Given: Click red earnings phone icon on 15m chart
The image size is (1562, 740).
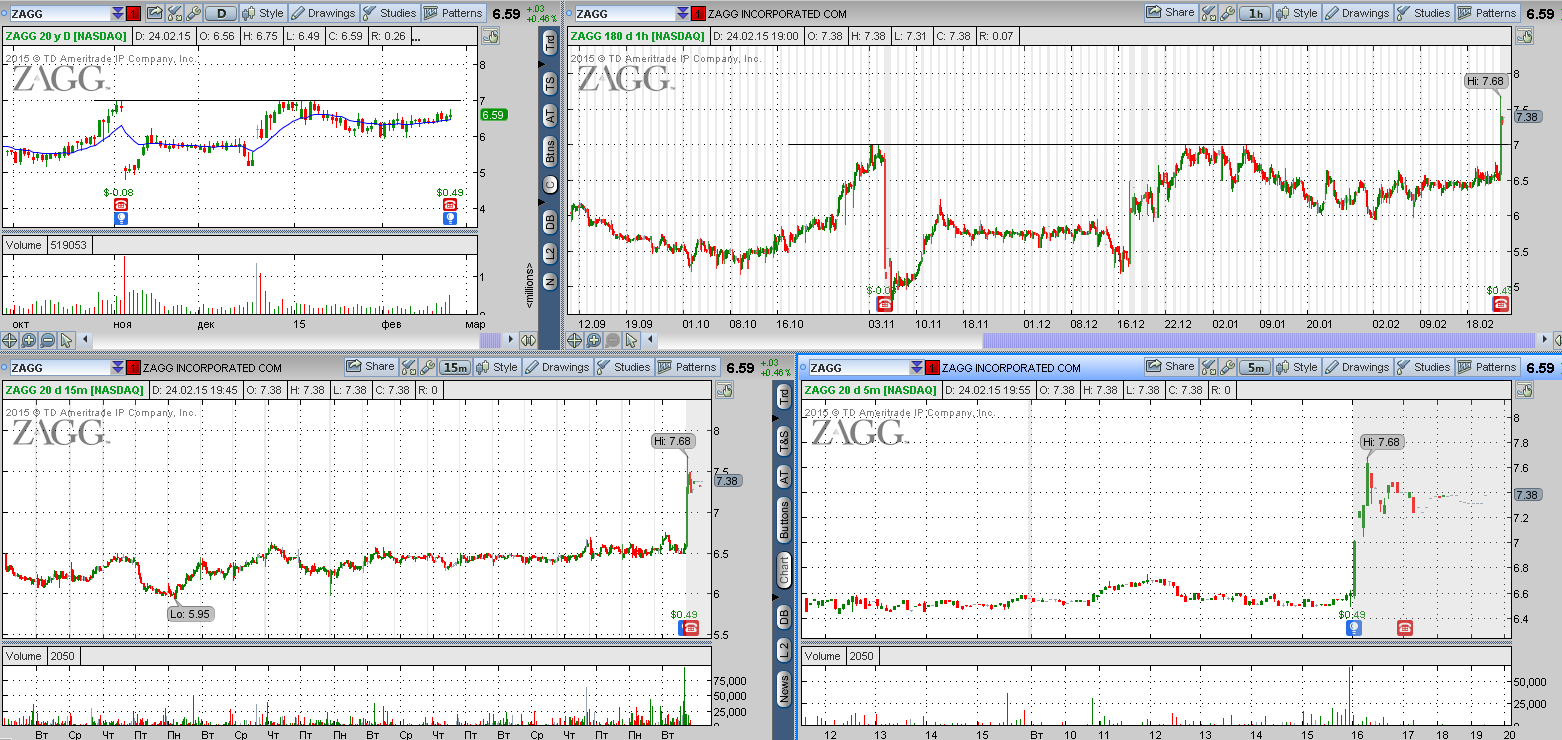Looking at the screenshot, I should pyautogui.click(x=689, y=628).
